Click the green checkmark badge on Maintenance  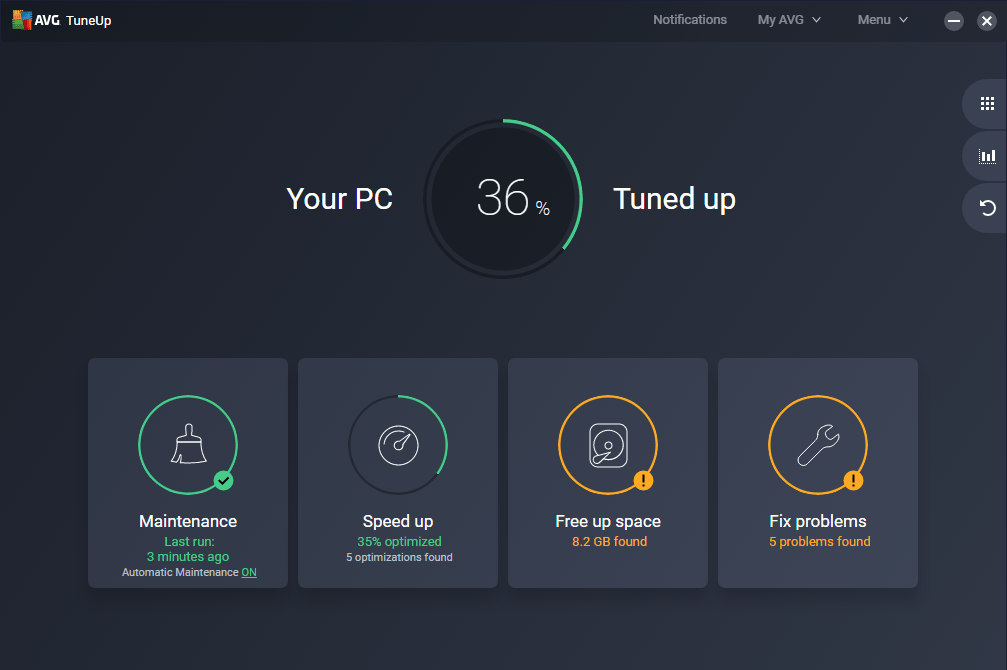click(x=224, y=480)
